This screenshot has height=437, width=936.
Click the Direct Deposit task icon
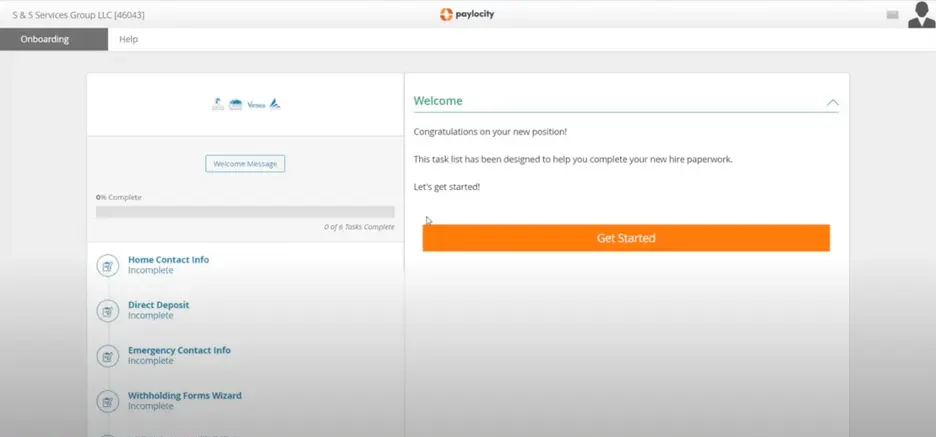coord(107,311)
